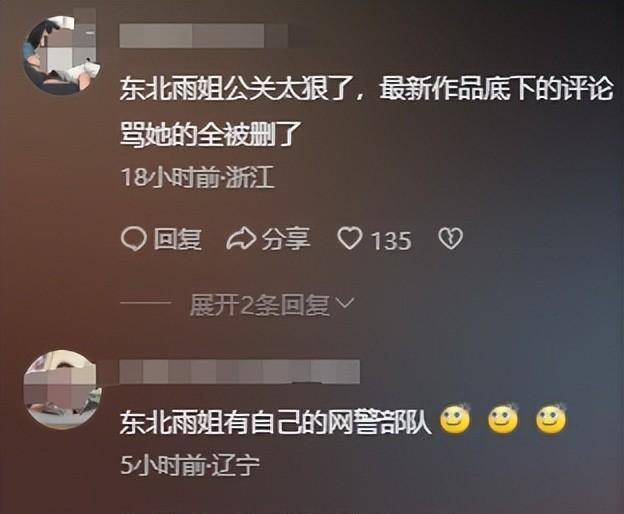This screenshot has width=624, height=514.
Task: Dislike the comment with the broken heart icon
Action: [450, 239]
